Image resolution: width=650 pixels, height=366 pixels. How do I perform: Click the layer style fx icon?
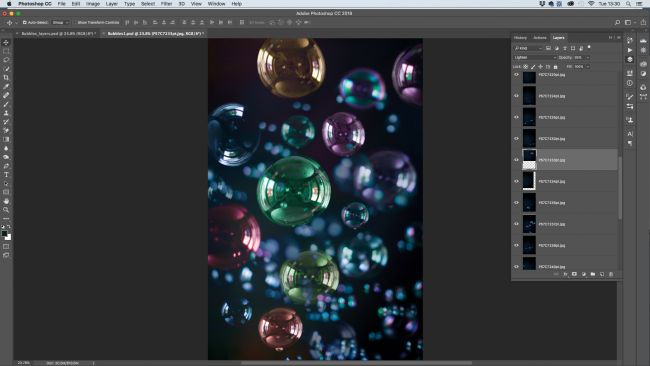coord(565,274)
